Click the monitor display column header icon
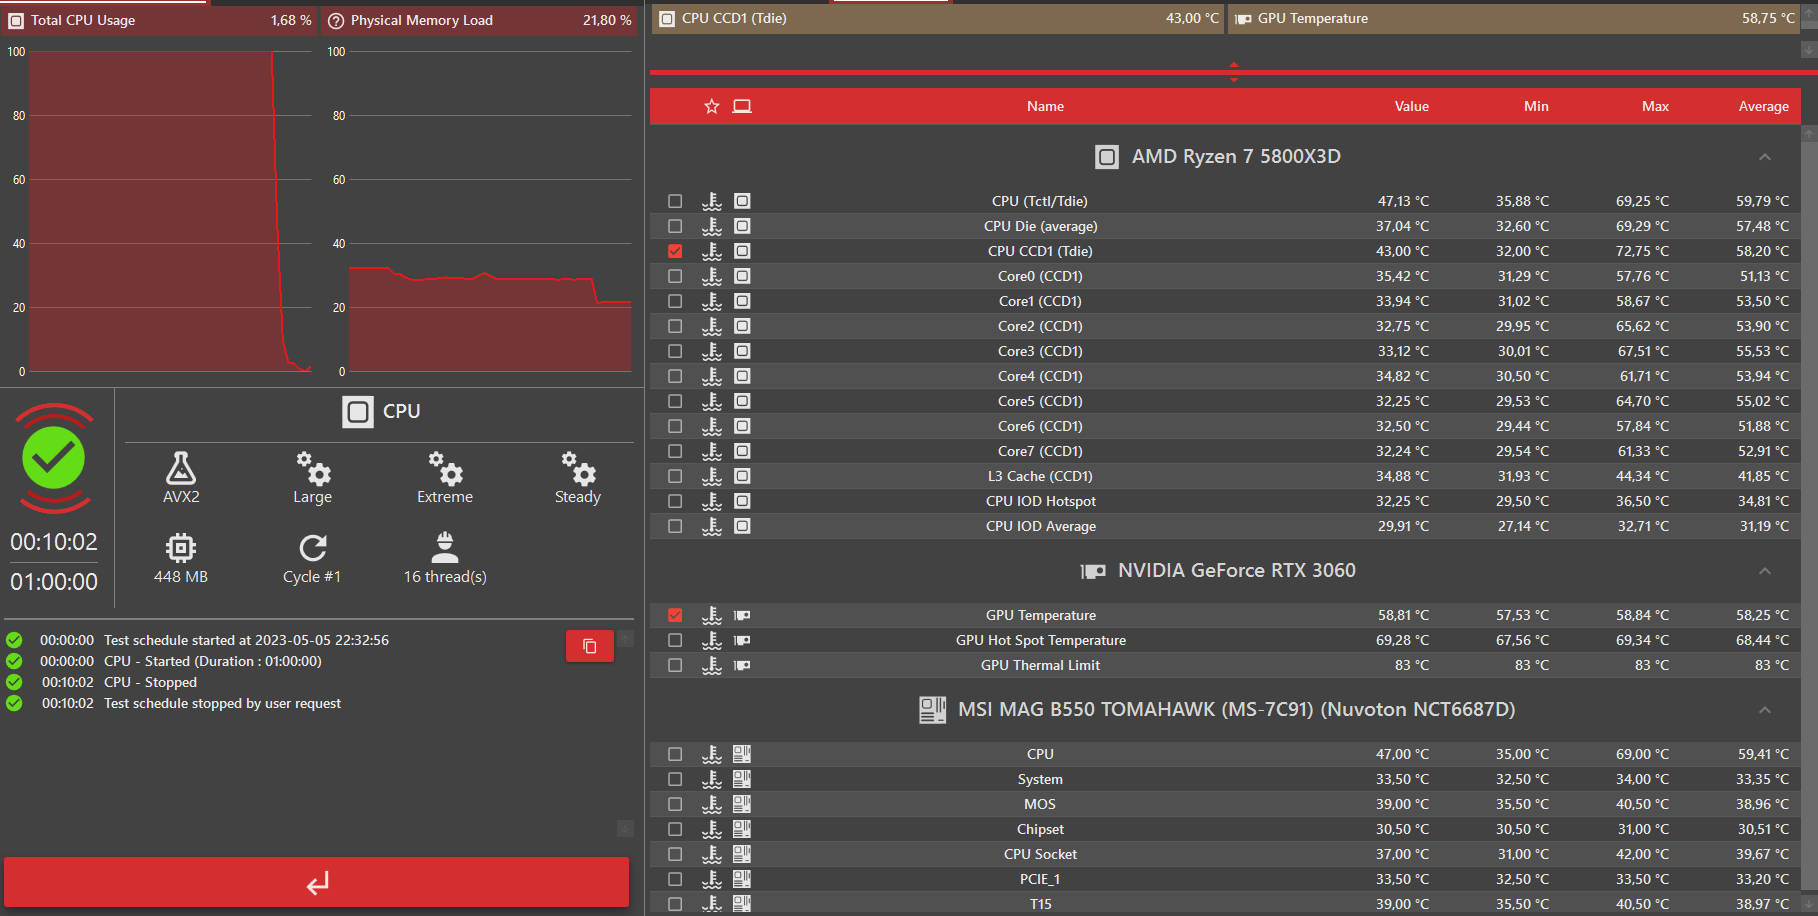Screen dimensions: 1818x916 tap(742, 106)
